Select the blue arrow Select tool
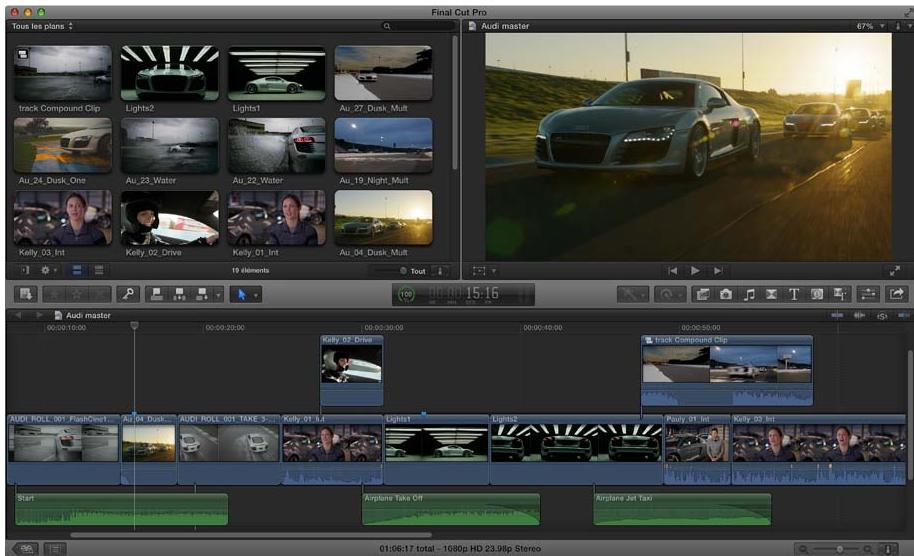914x556 pixels. pos(241,295)
